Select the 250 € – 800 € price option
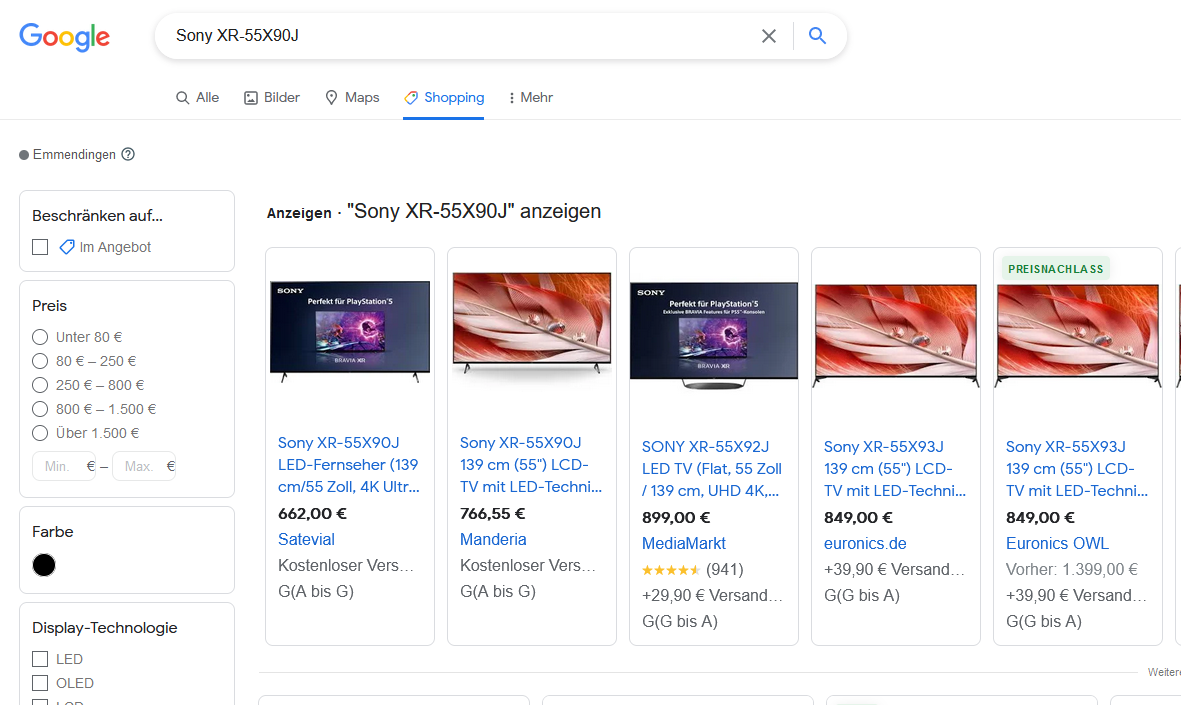This screenshot has height=705, width=1181. tap(40, 385)
